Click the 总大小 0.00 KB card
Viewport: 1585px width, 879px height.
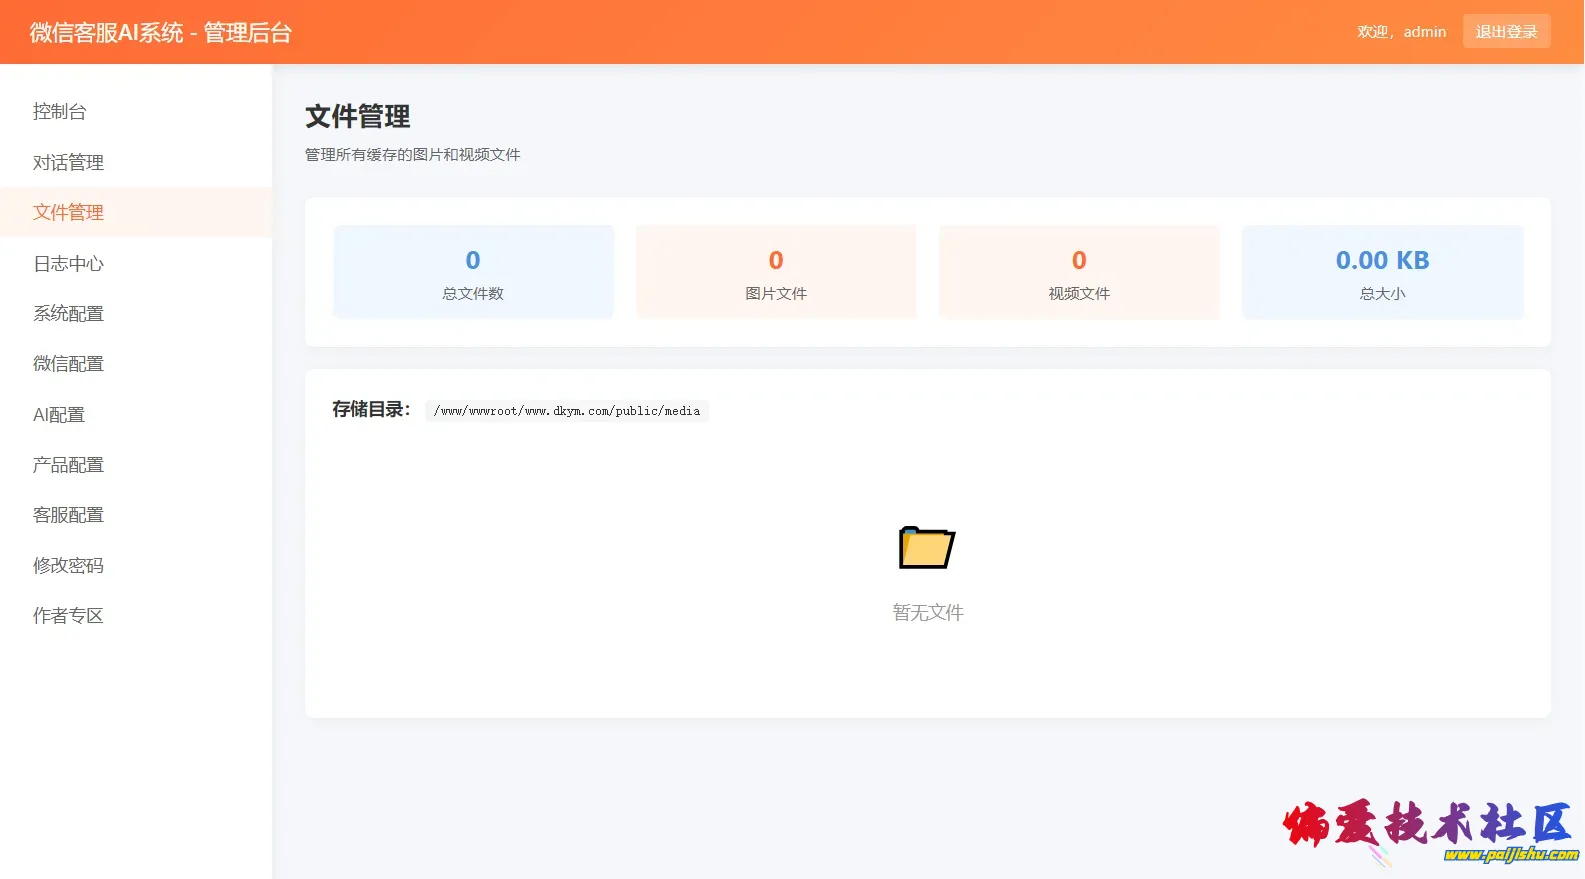1382,272
